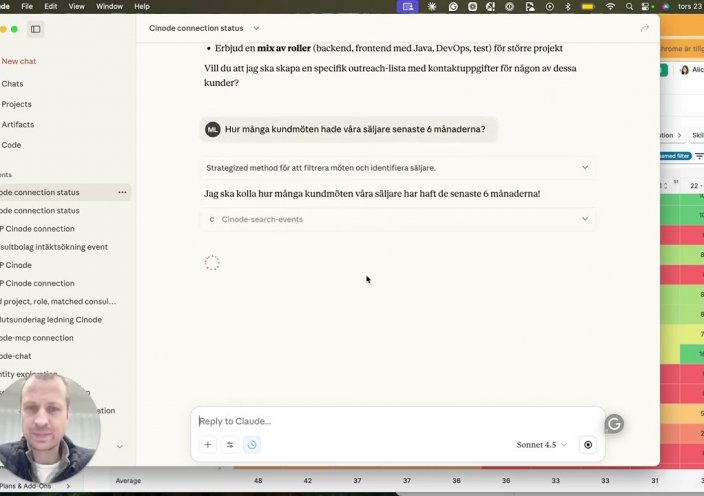Click the share icon at top right
The width and height of the screenshot is (704, 496).
click(x=644, y=28)
